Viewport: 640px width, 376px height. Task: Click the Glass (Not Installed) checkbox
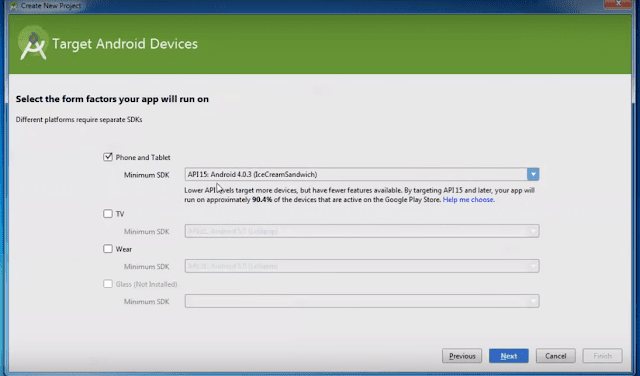pyautogui.click(x=108, y=284)
